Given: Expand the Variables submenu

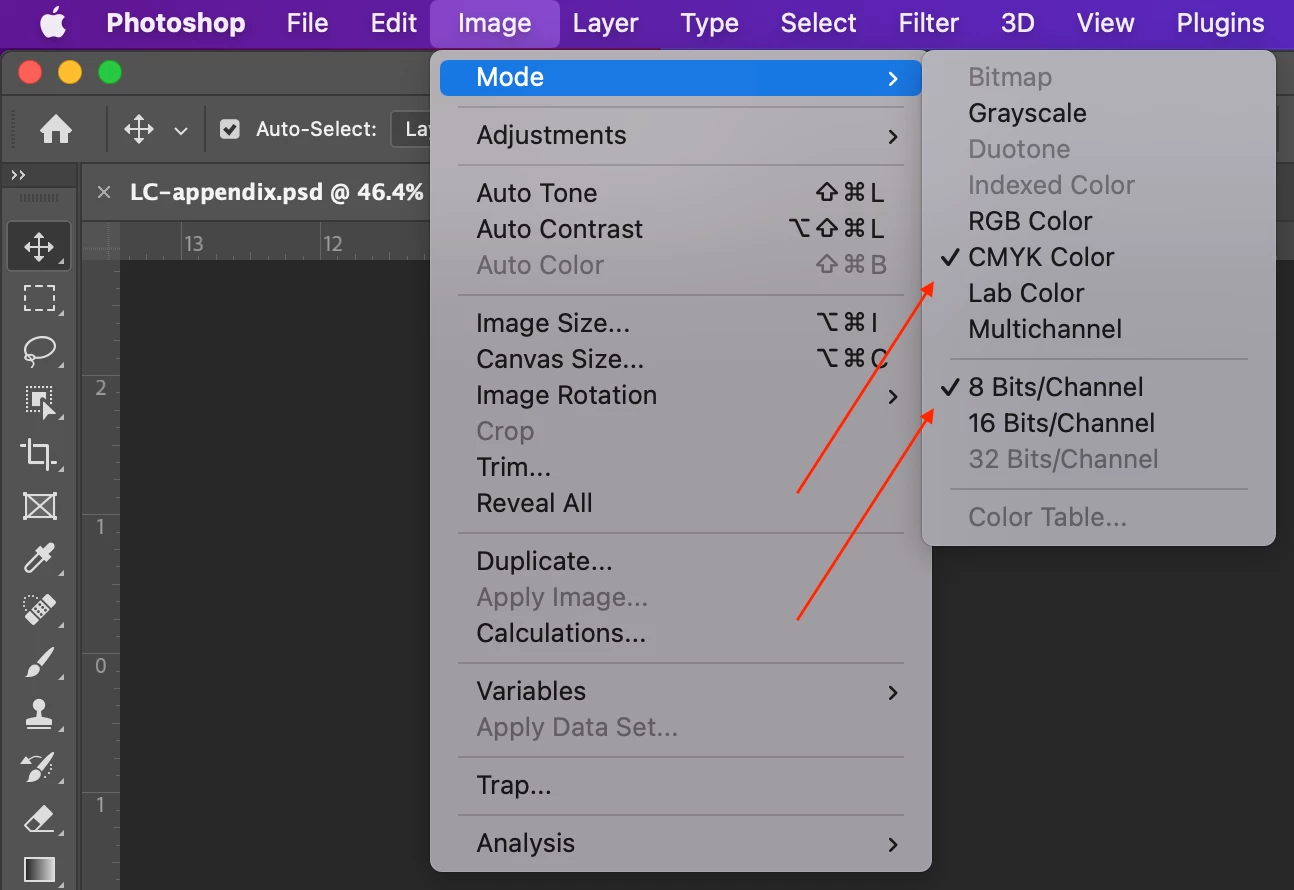Looking at the screenshot, I should (680, 691).
